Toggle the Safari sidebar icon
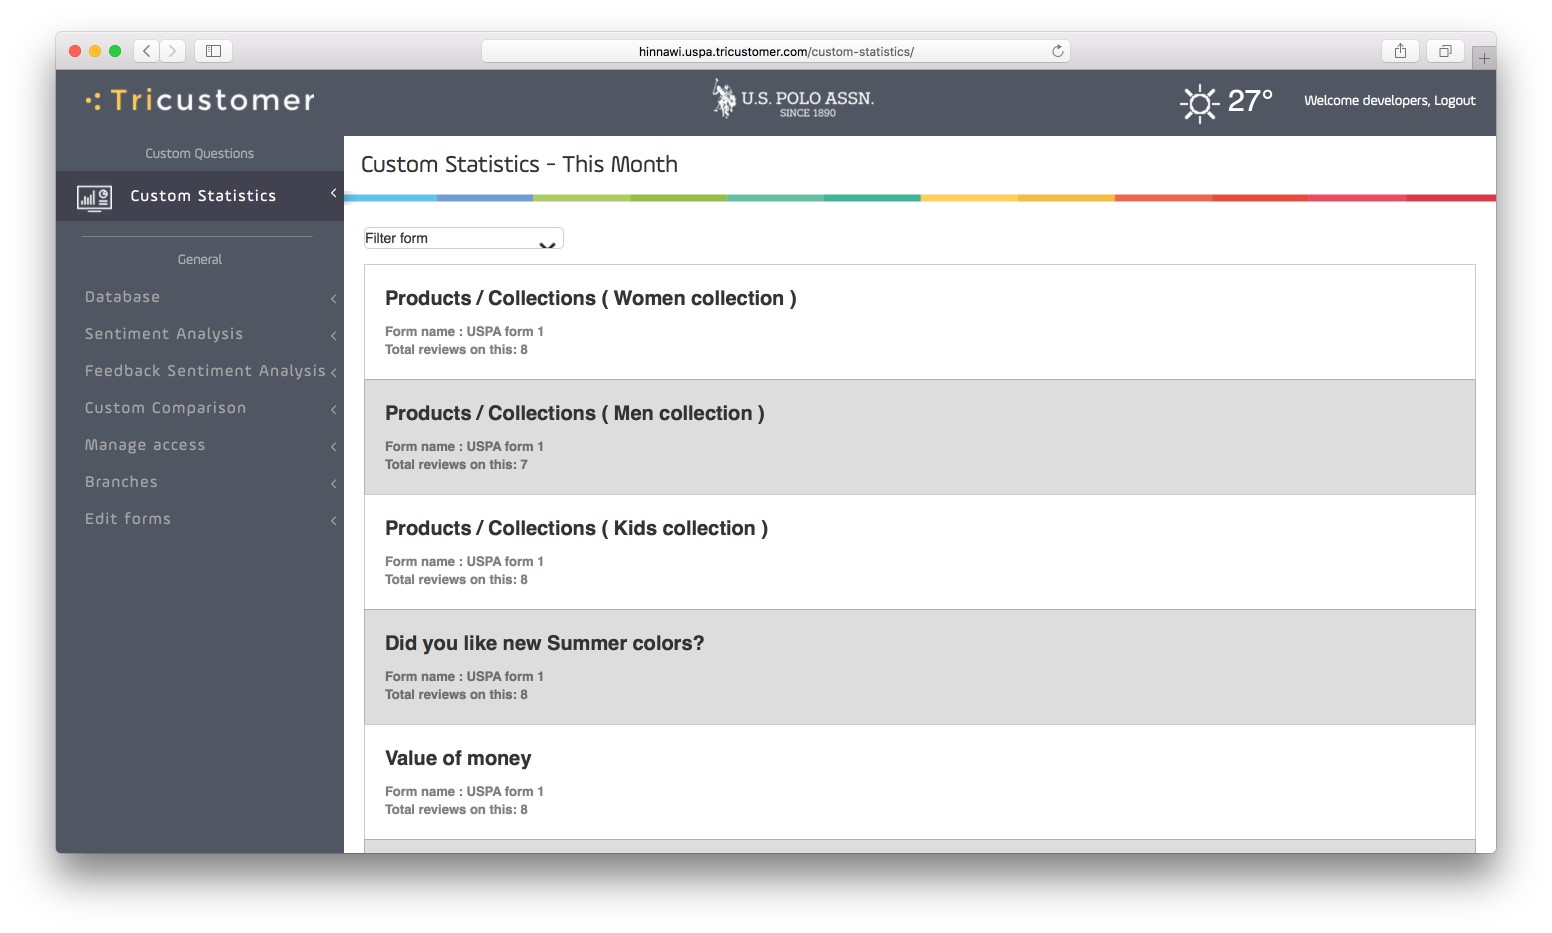1552x933 pixels. (213, 51)
